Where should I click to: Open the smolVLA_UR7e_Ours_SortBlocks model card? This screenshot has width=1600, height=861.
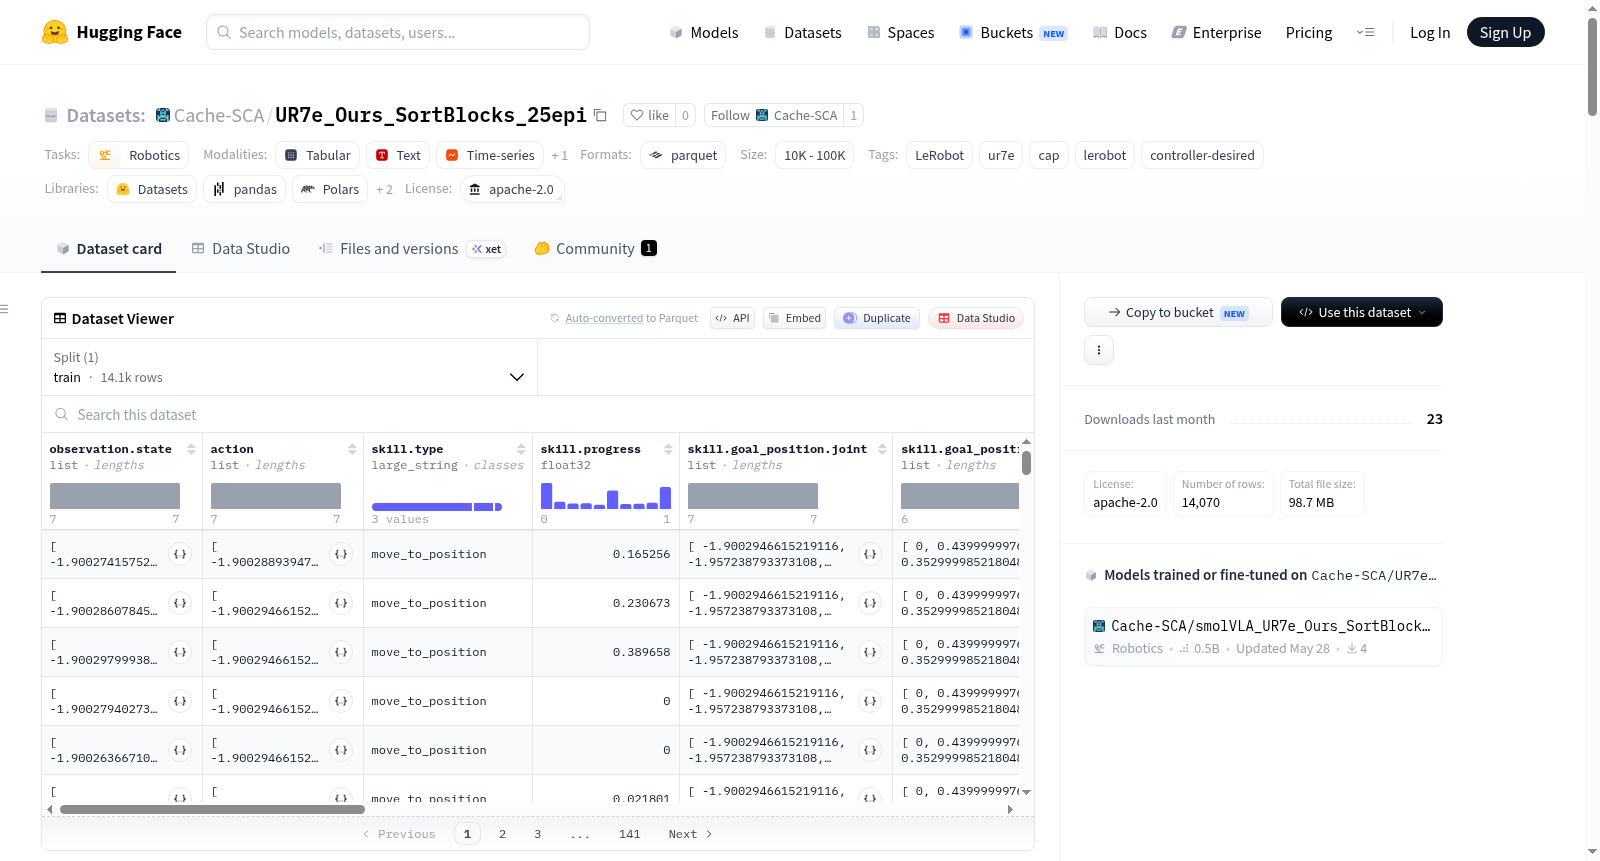click(1263, 636)
